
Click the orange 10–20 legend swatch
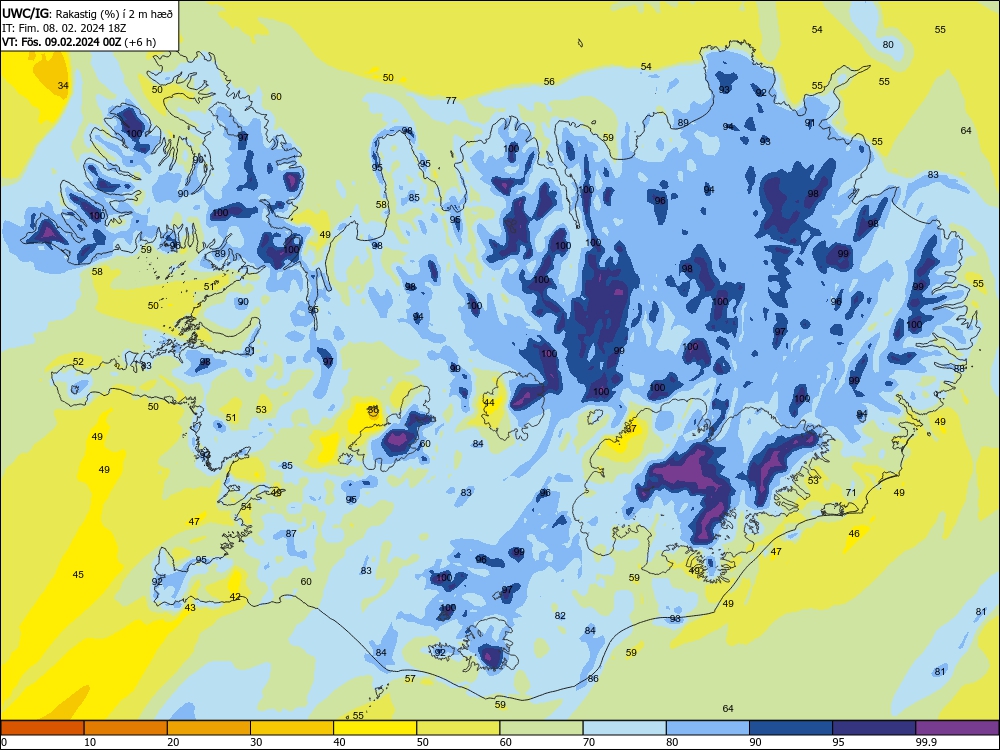pyautogui.click(x=126, y=728)
